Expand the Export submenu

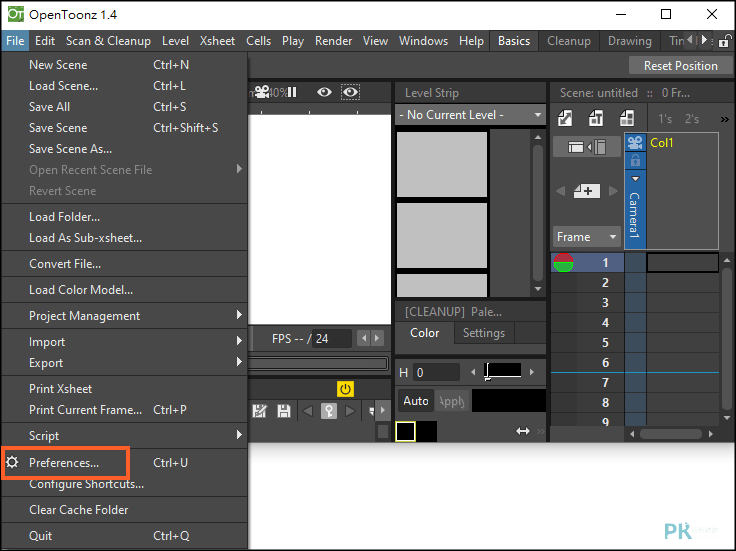click(124, 363)
